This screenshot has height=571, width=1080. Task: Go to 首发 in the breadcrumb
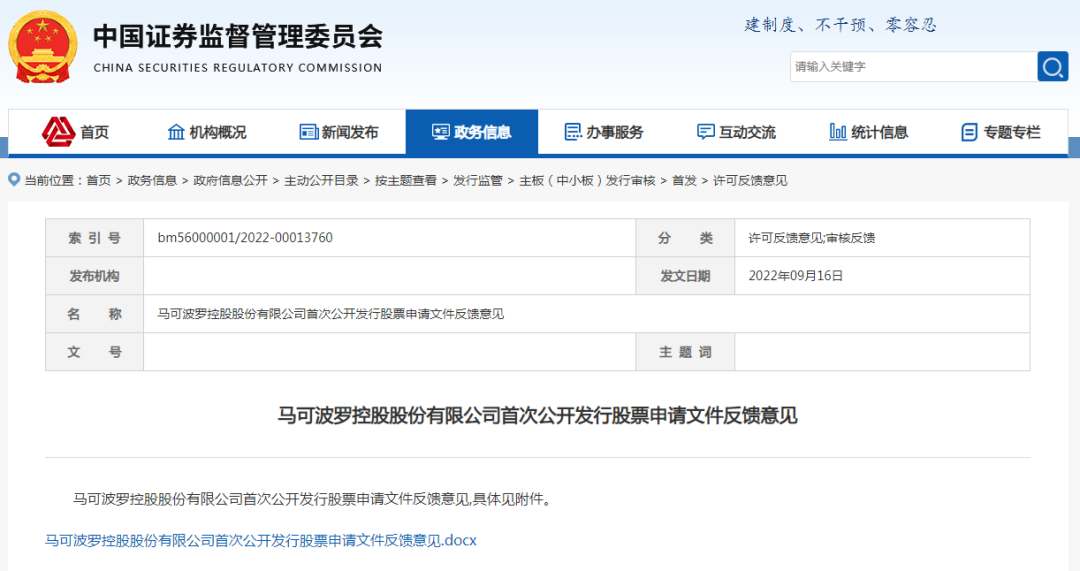685,180
